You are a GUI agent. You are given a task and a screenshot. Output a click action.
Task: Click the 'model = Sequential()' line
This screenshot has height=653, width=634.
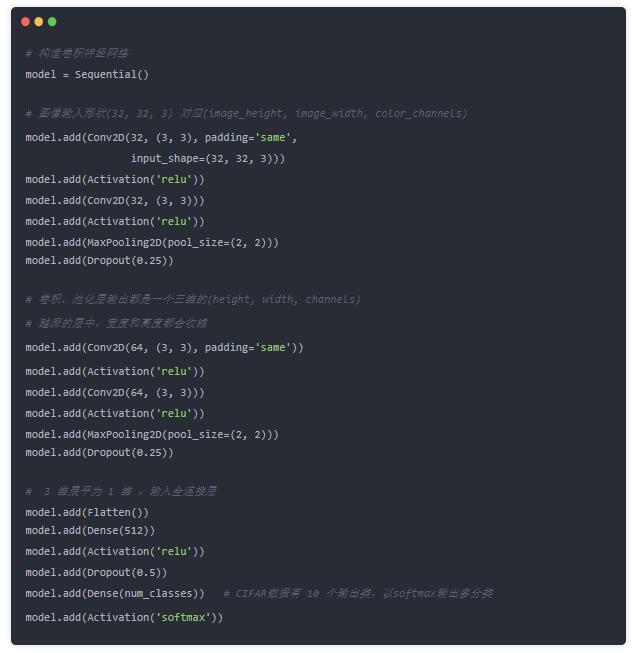coord(87,75)
